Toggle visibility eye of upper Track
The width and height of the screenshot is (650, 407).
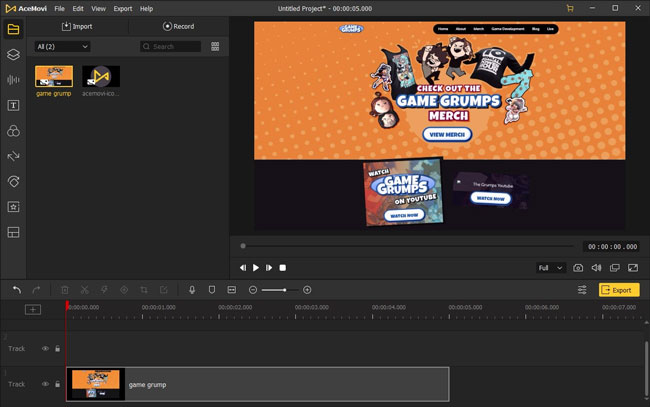[x=45, y=349]
